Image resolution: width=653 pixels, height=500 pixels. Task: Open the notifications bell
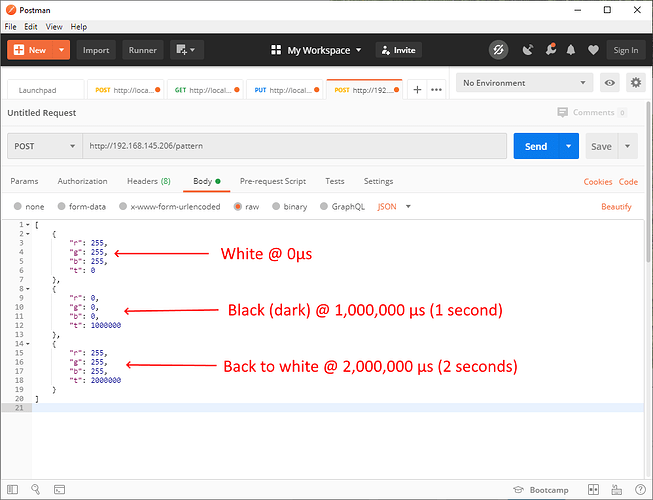pos(571,50)
